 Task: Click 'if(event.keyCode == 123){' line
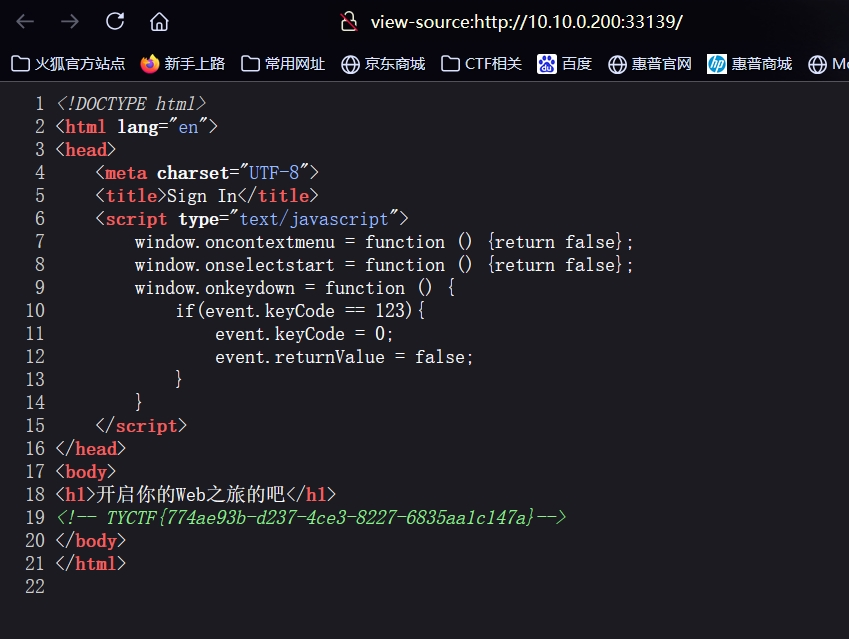(300, 311)
